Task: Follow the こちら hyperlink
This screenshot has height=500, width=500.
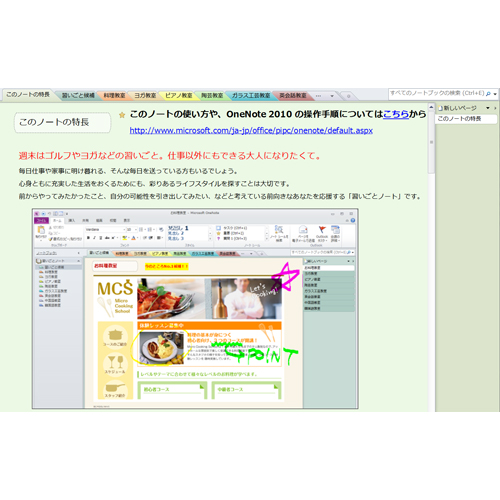Action: (396, 114)
